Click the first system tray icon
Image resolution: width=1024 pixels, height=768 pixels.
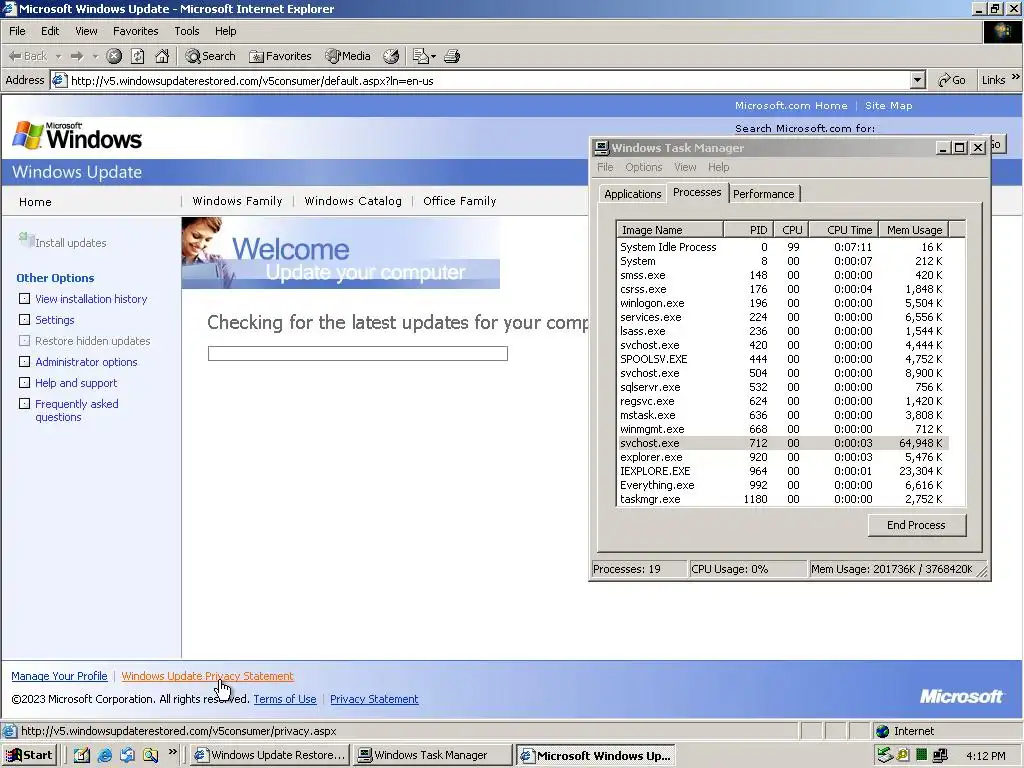(x=884, y=755)
